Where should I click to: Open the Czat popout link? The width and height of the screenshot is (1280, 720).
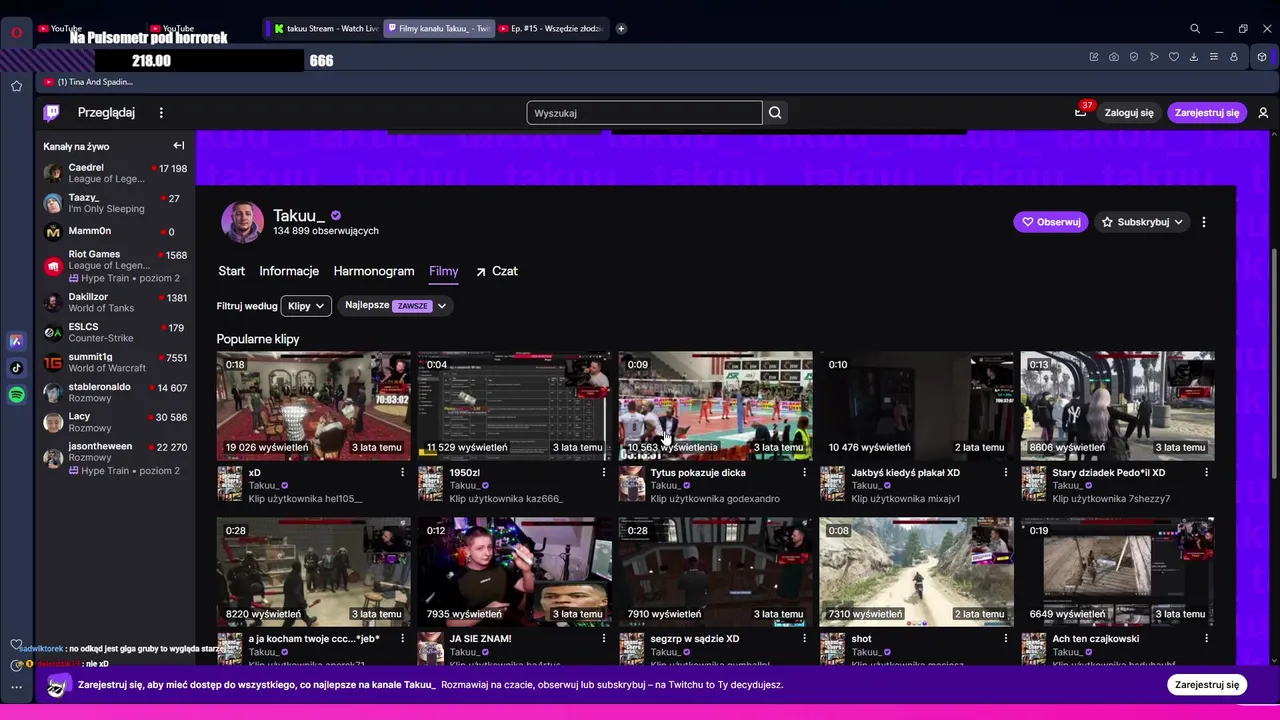tap(496, 271)
